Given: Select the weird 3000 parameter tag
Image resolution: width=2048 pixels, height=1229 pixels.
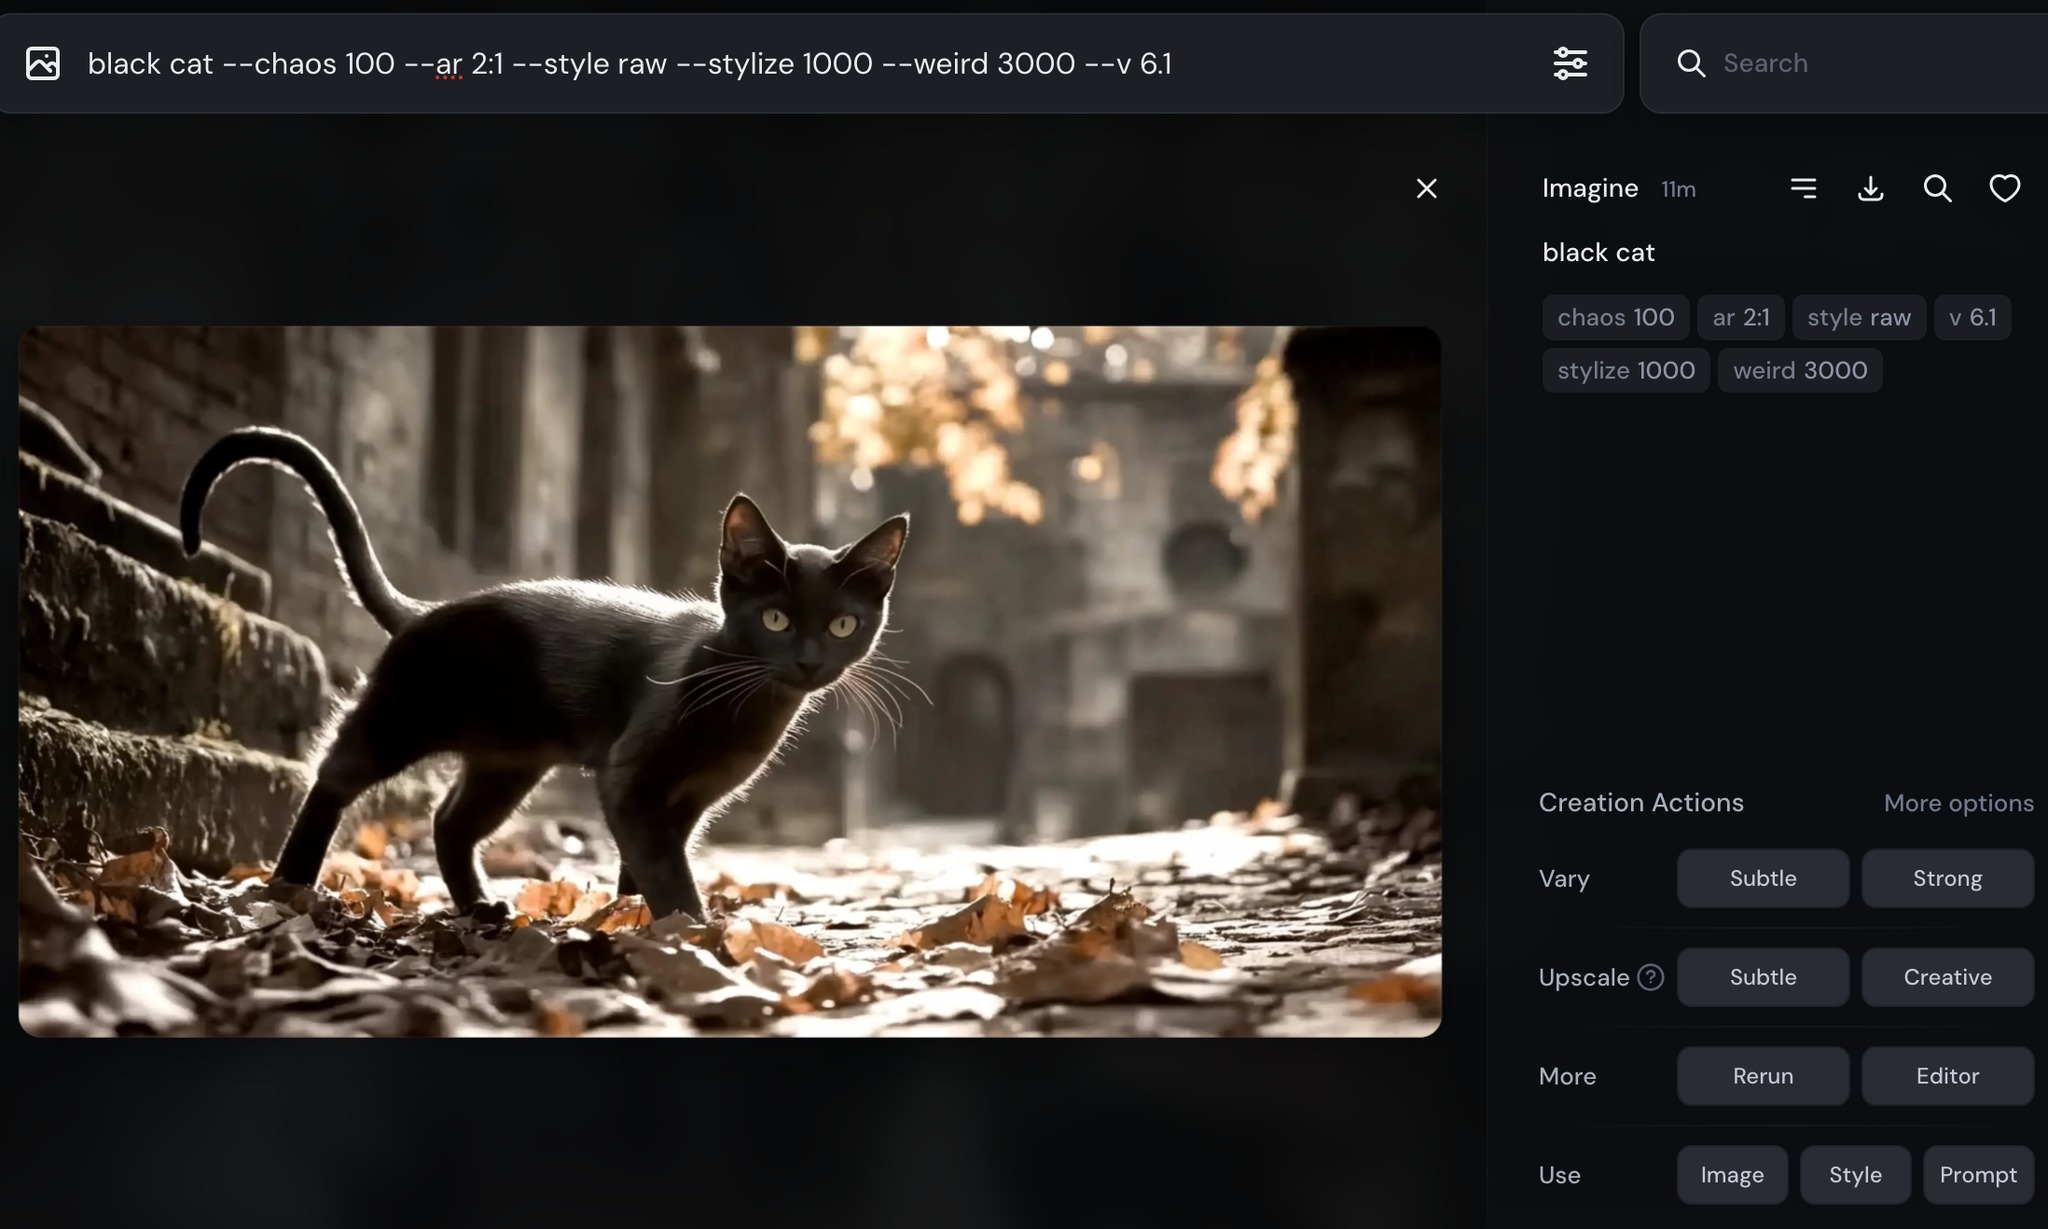Looking at the screenshot, I should pos(1800,370).
